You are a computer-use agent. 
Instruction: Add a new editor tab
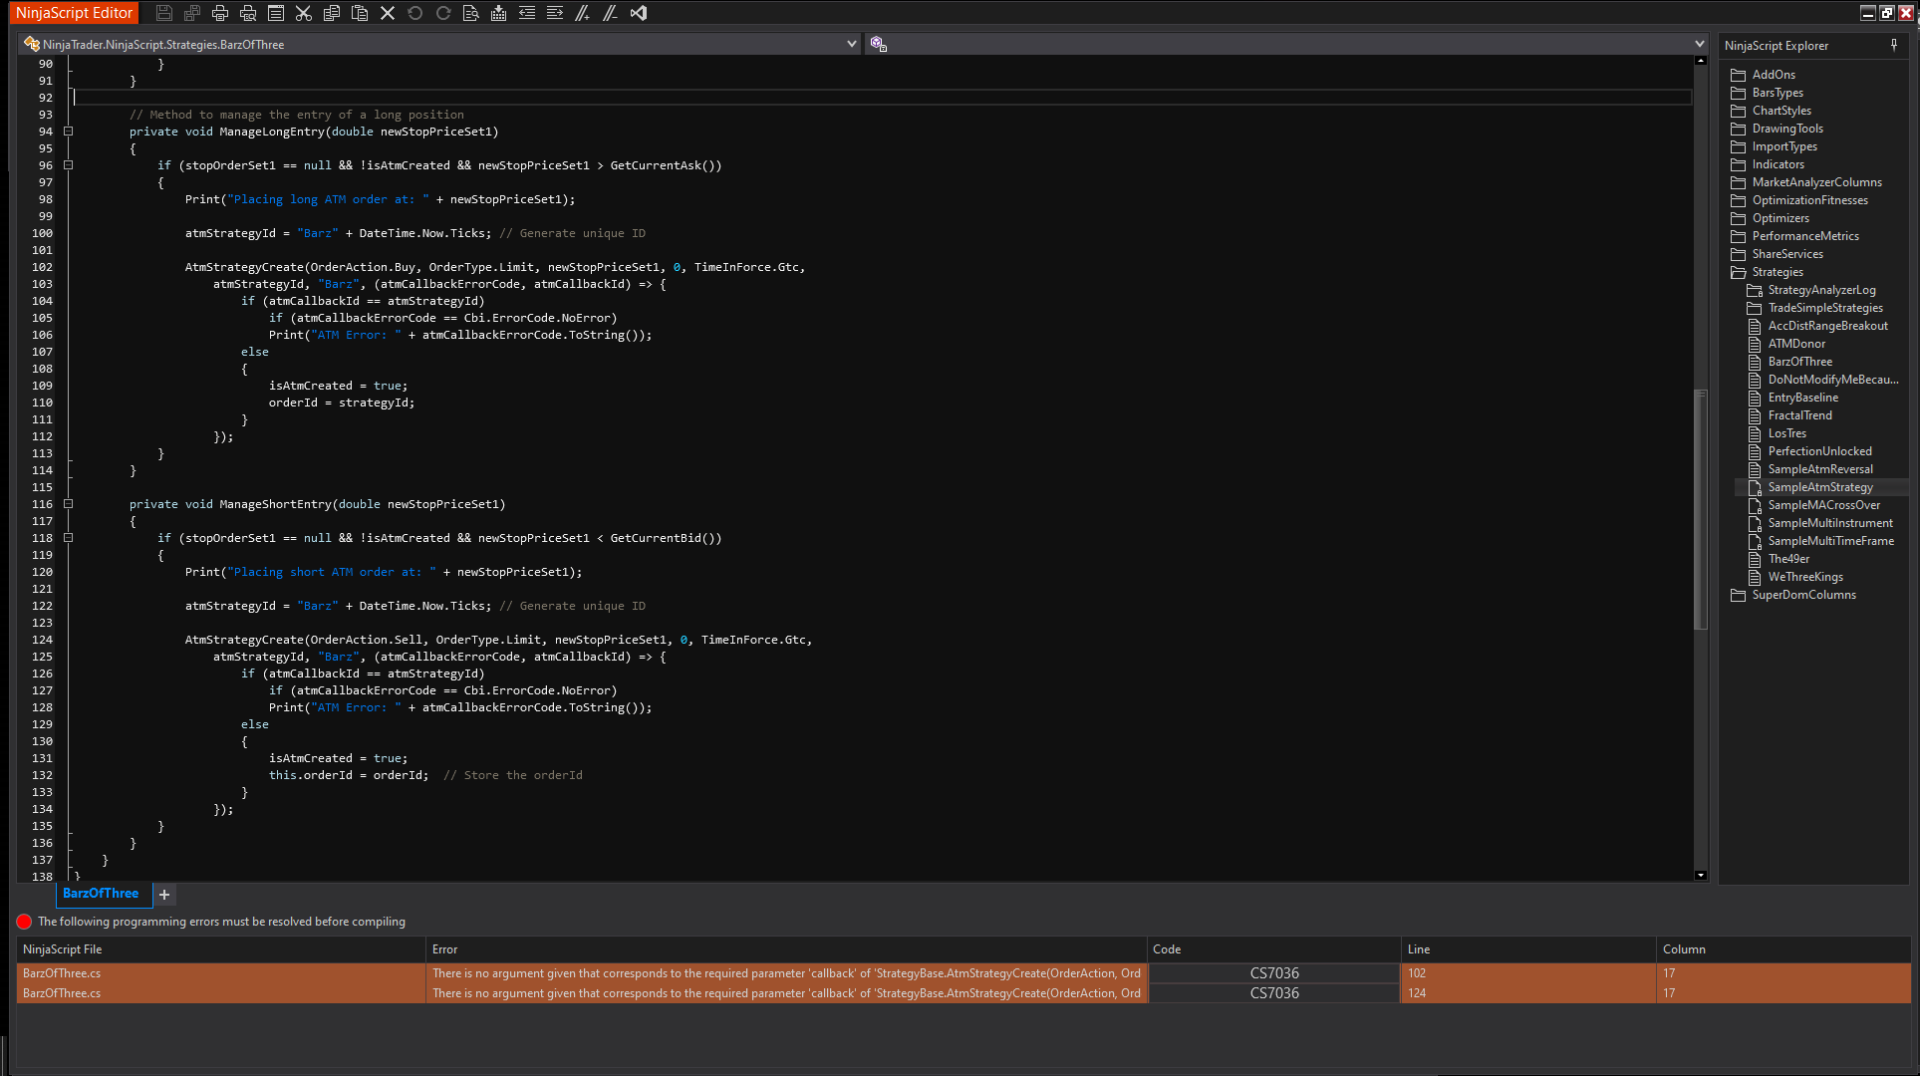coord(164,894)
